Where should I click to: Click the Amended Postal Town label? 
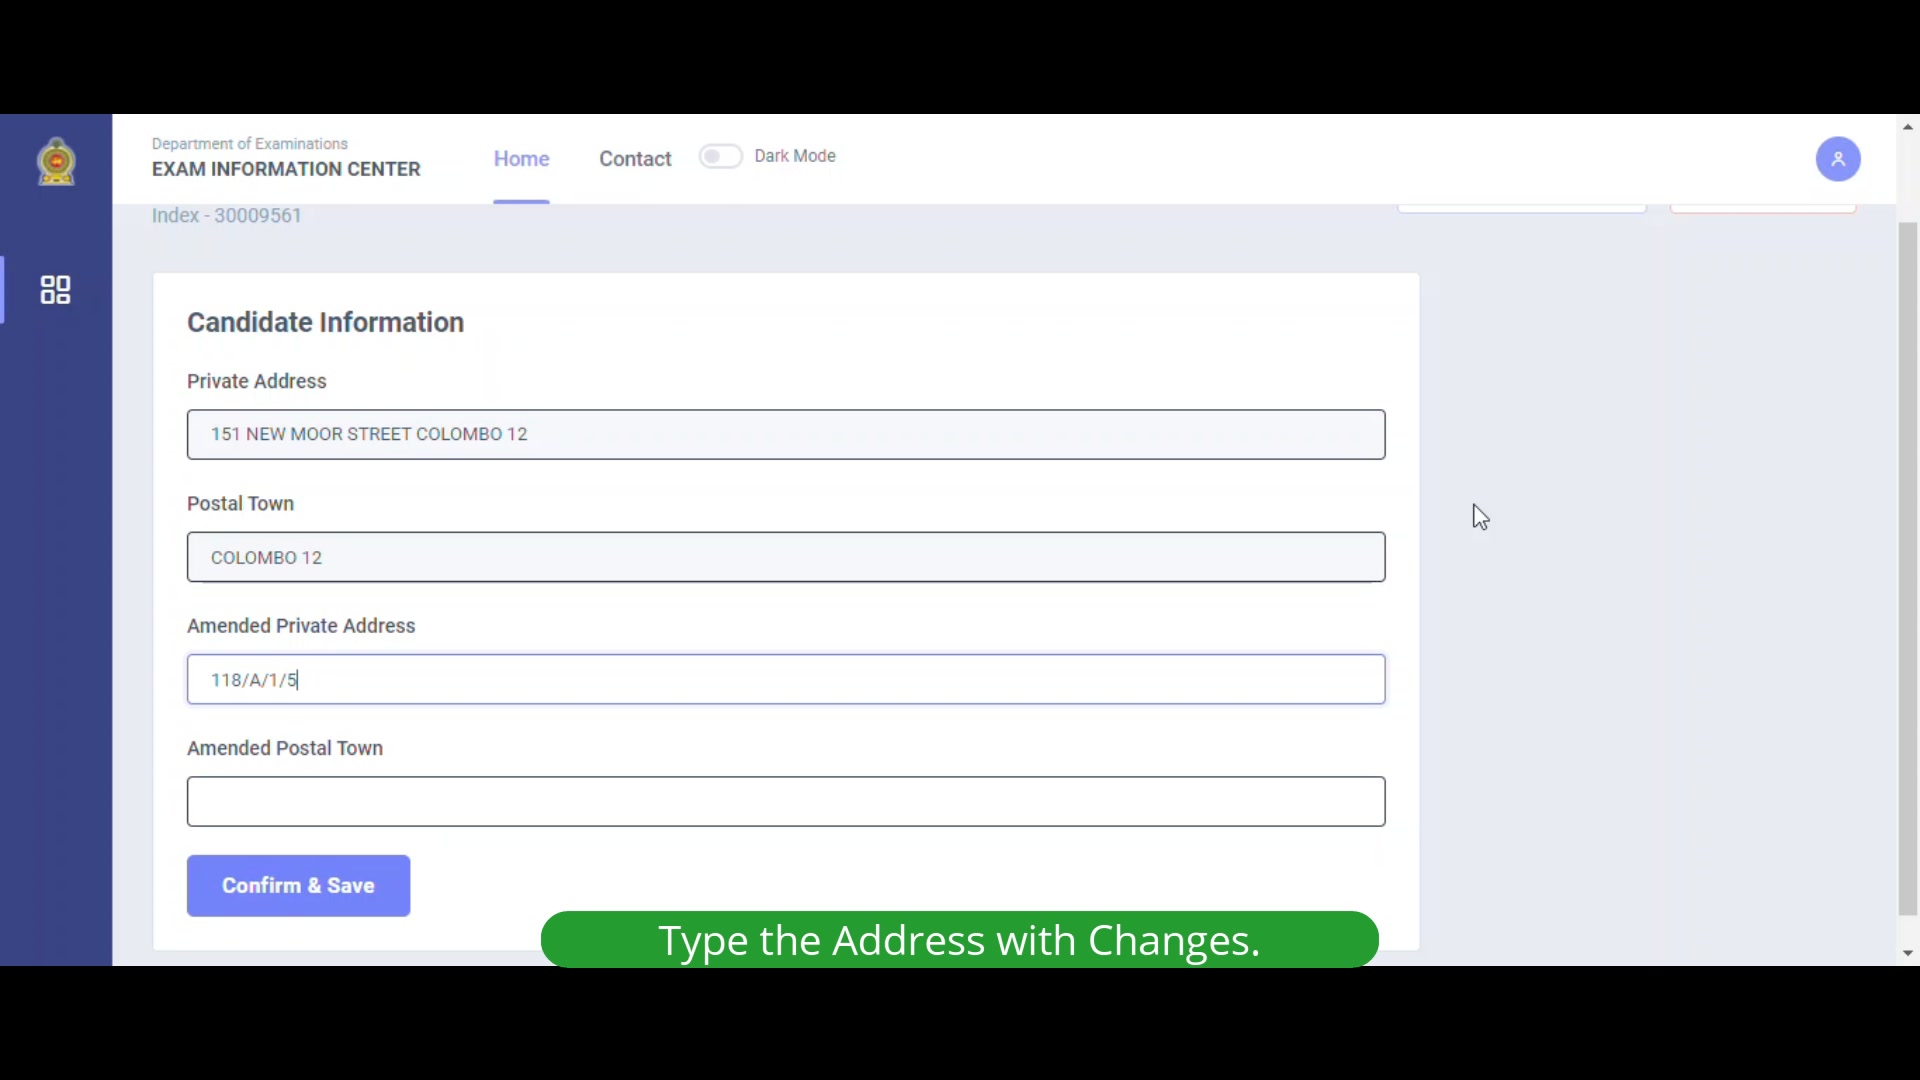tap(285, 748)
